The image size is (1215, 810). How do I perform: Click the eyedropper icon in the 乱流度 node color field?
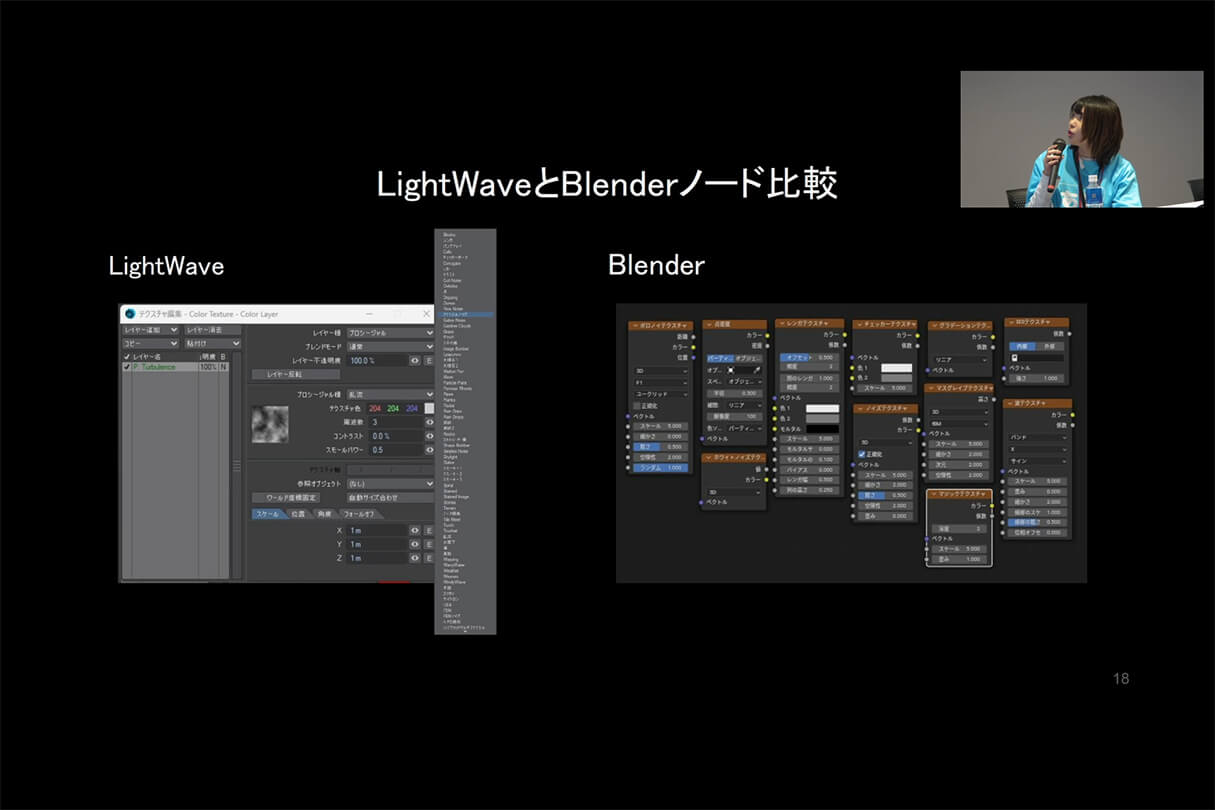point(757,371)
